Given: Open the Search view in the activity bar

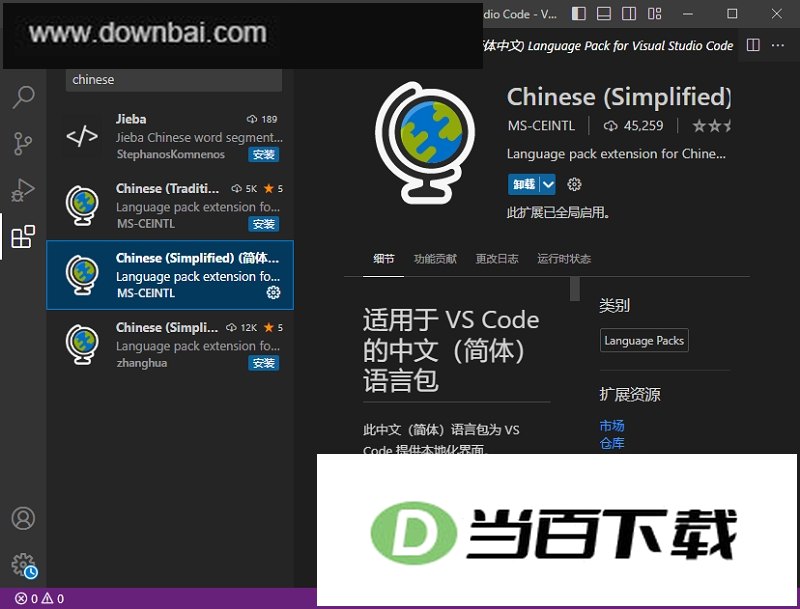Looking at the screenshot, I should click(x=23, y=97).
